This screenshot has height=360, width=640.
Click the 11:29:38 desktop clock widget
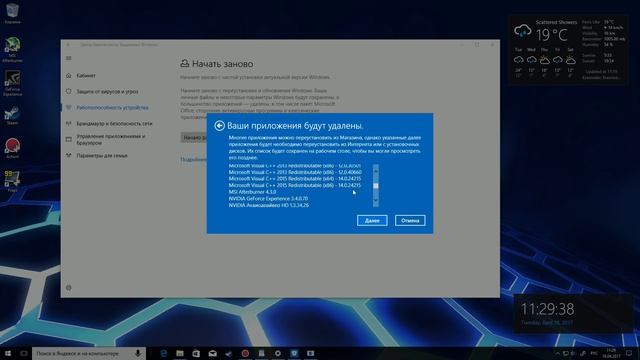[x=548, y=309]
